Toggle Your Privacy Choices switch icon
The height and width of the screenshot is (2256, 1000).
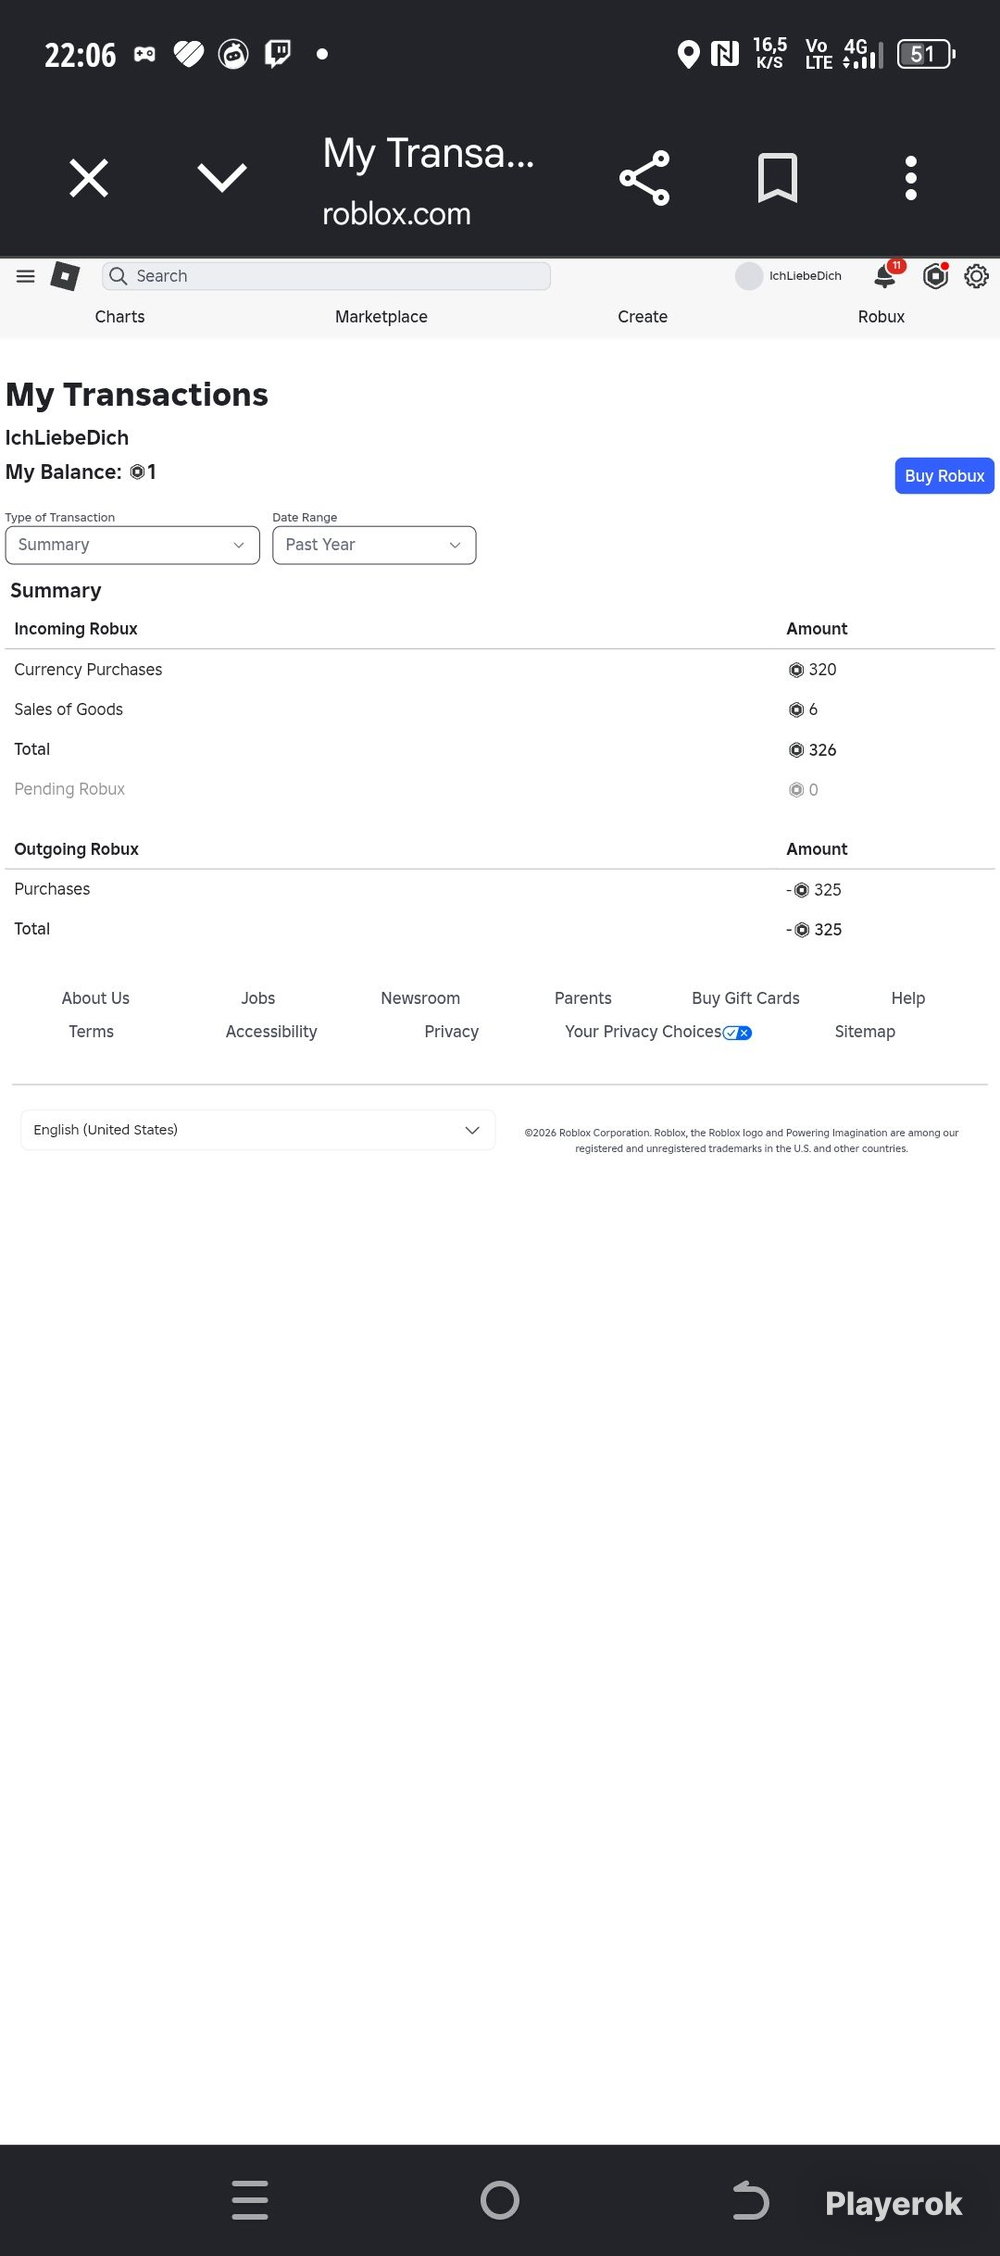click(x=737, y=1033)
